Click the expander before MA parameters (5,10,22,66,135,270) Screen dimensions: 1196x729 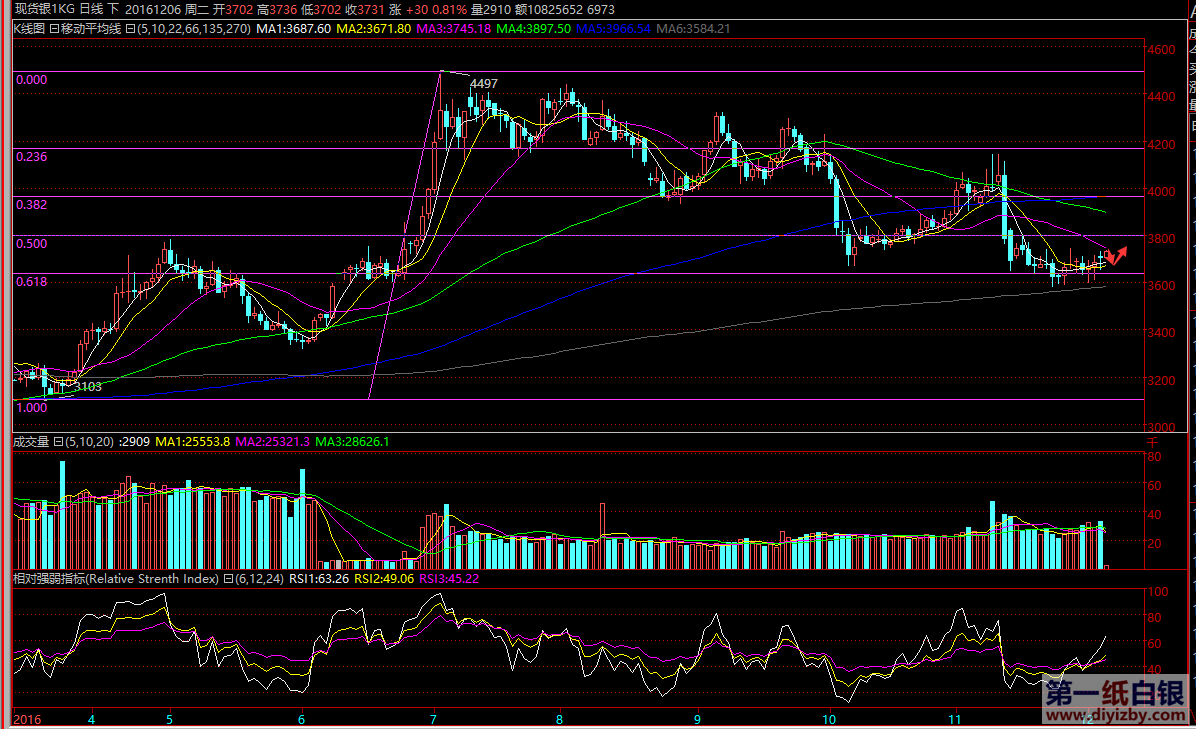tap(131, 29)
